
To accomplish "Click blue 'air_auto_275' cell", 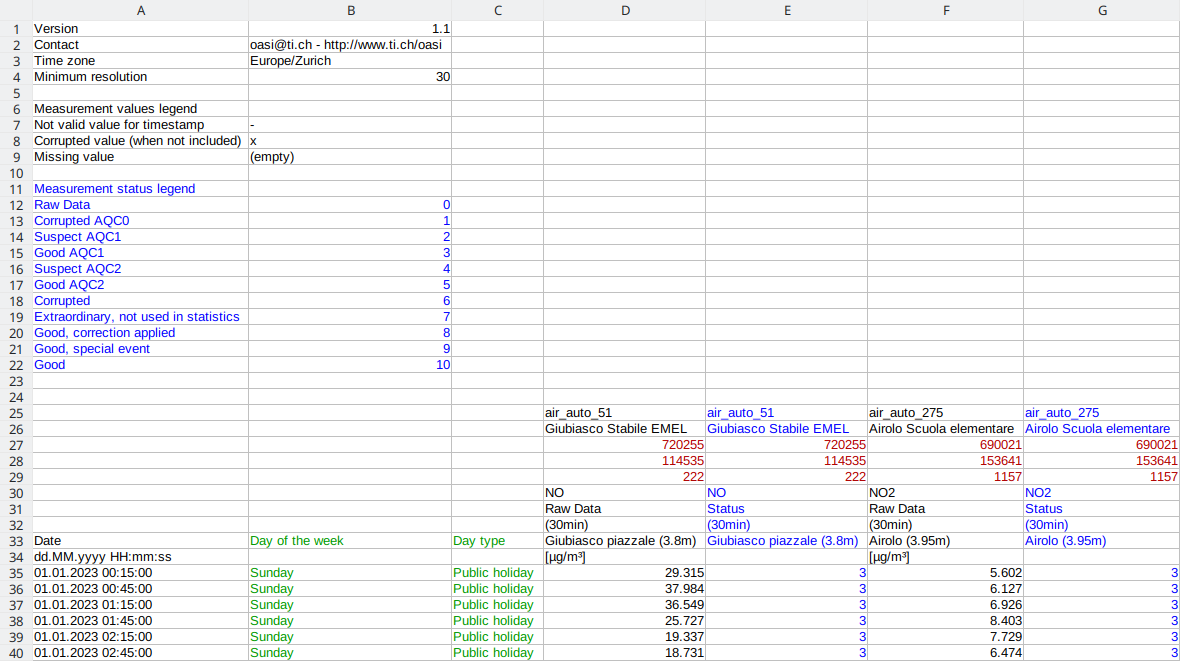I will [x=1102, y=413].
